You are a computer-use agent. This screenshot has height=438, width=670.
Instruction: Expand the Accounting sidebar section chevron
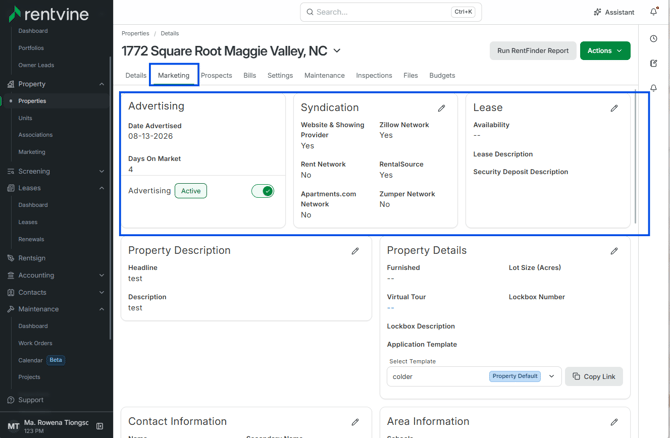tap(102, 276)
